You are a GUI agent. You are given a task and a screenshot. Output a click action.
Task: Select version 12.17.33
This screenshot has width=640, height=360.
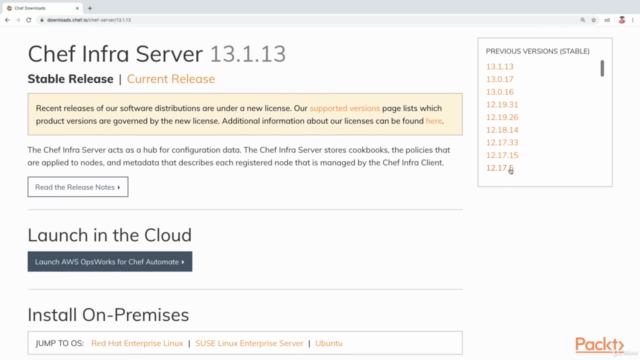502,142
